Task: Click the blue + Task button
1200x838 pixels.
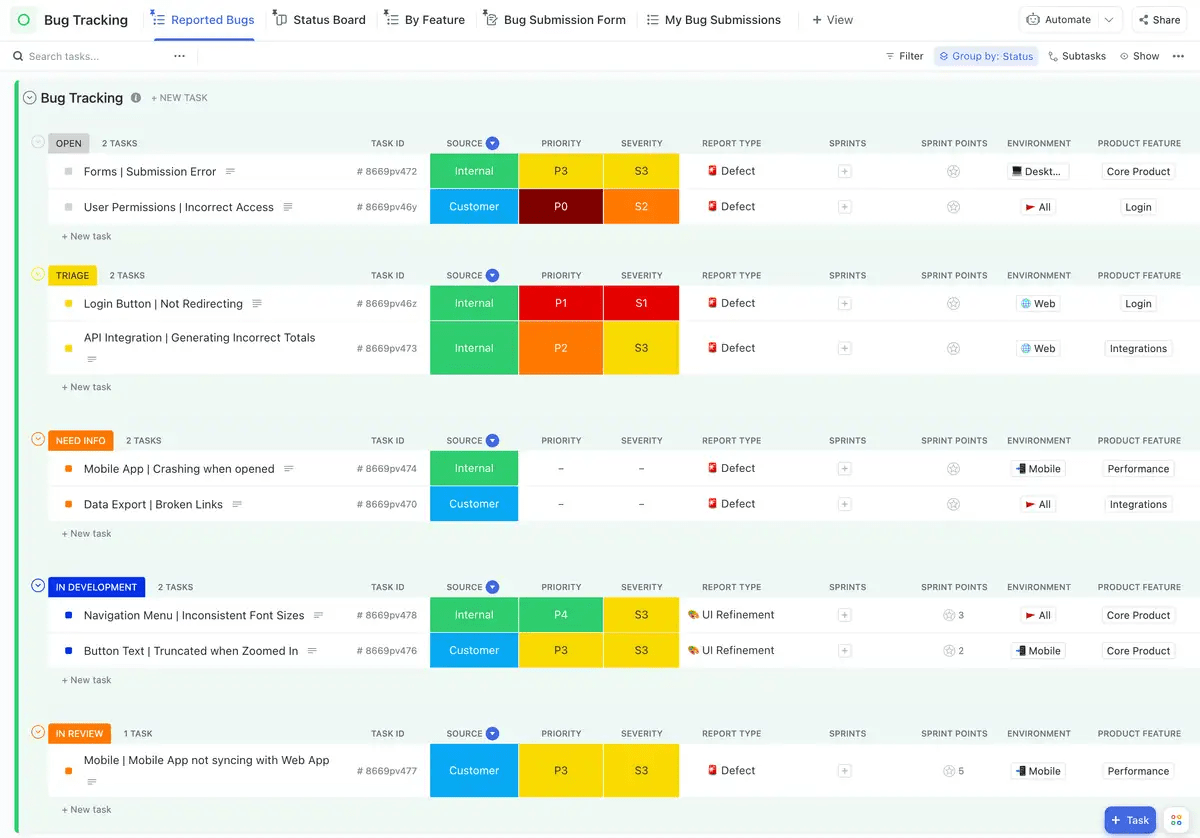Action: tap(1130, 820)
